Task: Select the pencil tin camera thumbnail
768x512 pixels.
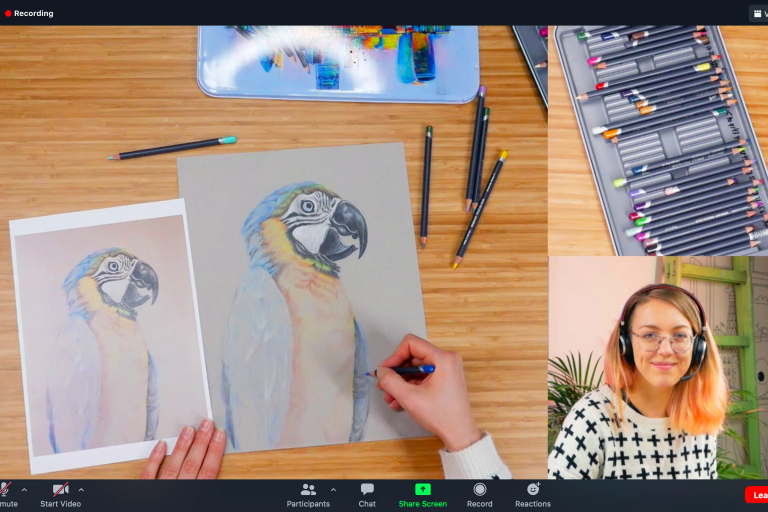Action: pos(657,140)
